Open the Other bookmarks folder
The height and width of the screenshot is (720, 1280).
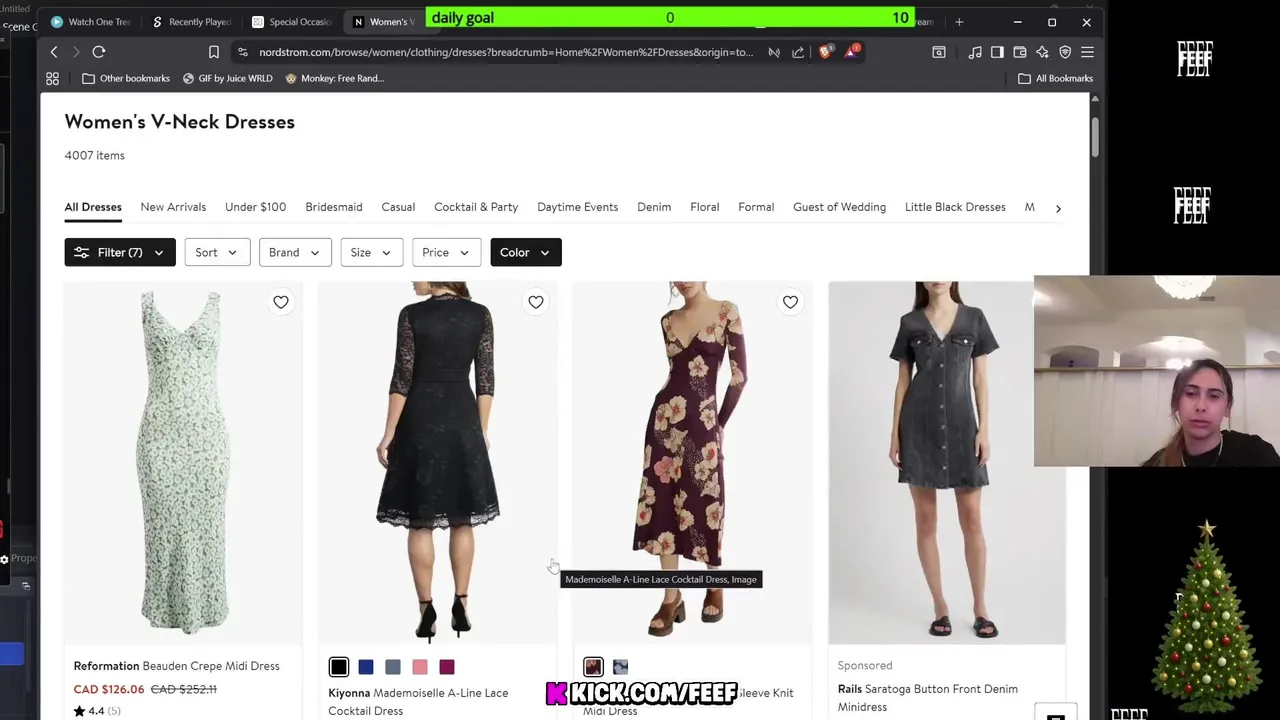126,78
